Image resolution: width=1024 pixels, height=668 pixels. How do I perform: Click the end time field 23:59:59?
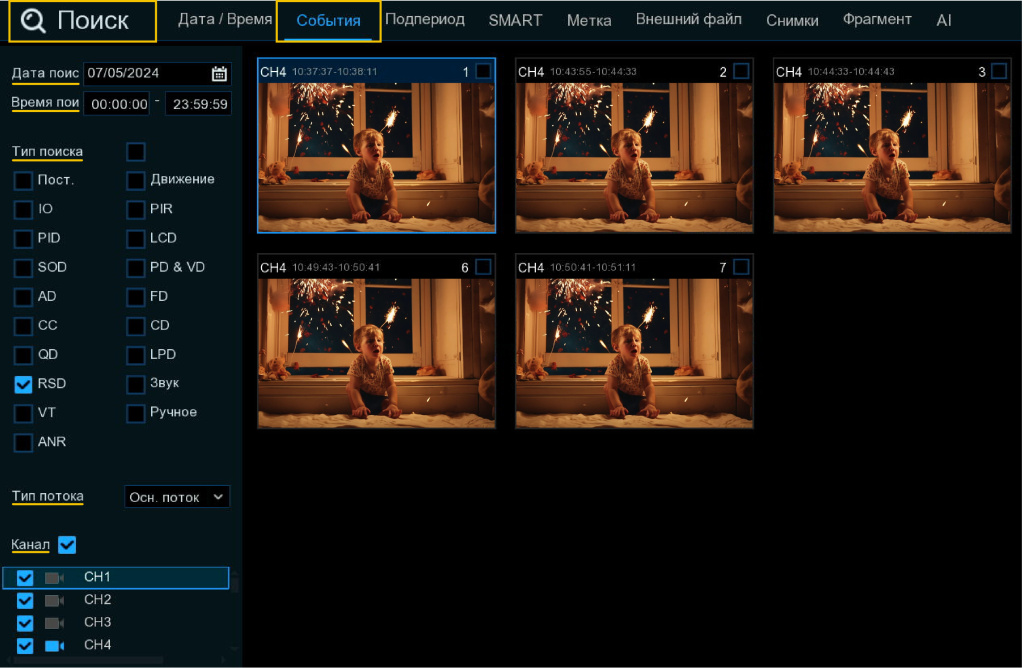point(197,104)
